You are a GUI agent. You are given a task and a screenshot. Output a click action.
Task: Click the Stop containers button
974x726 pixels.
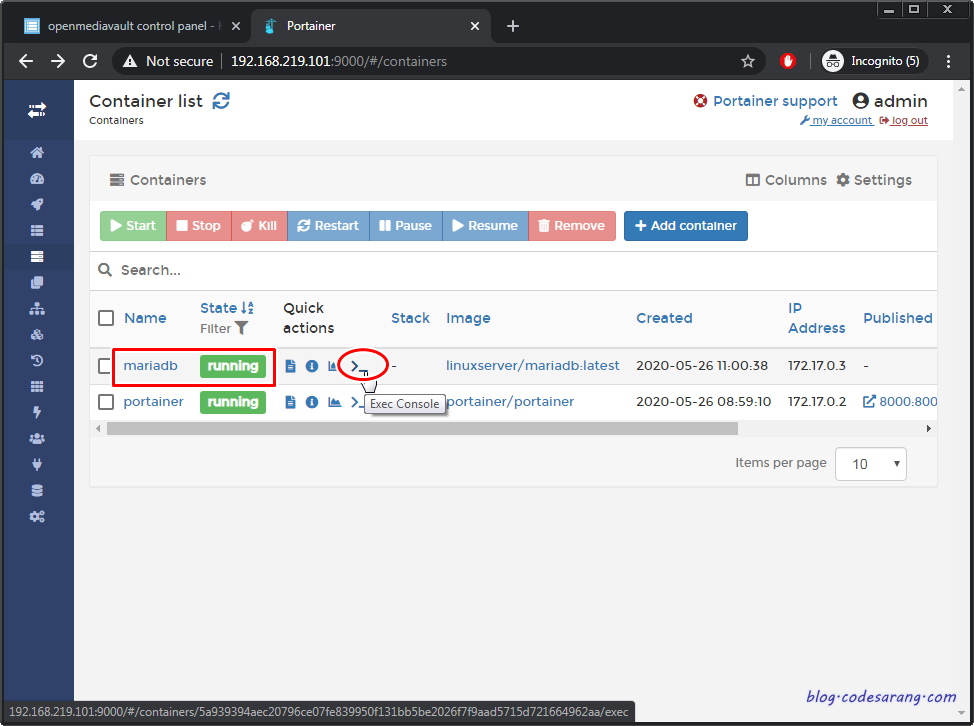(x=198, y=225)
